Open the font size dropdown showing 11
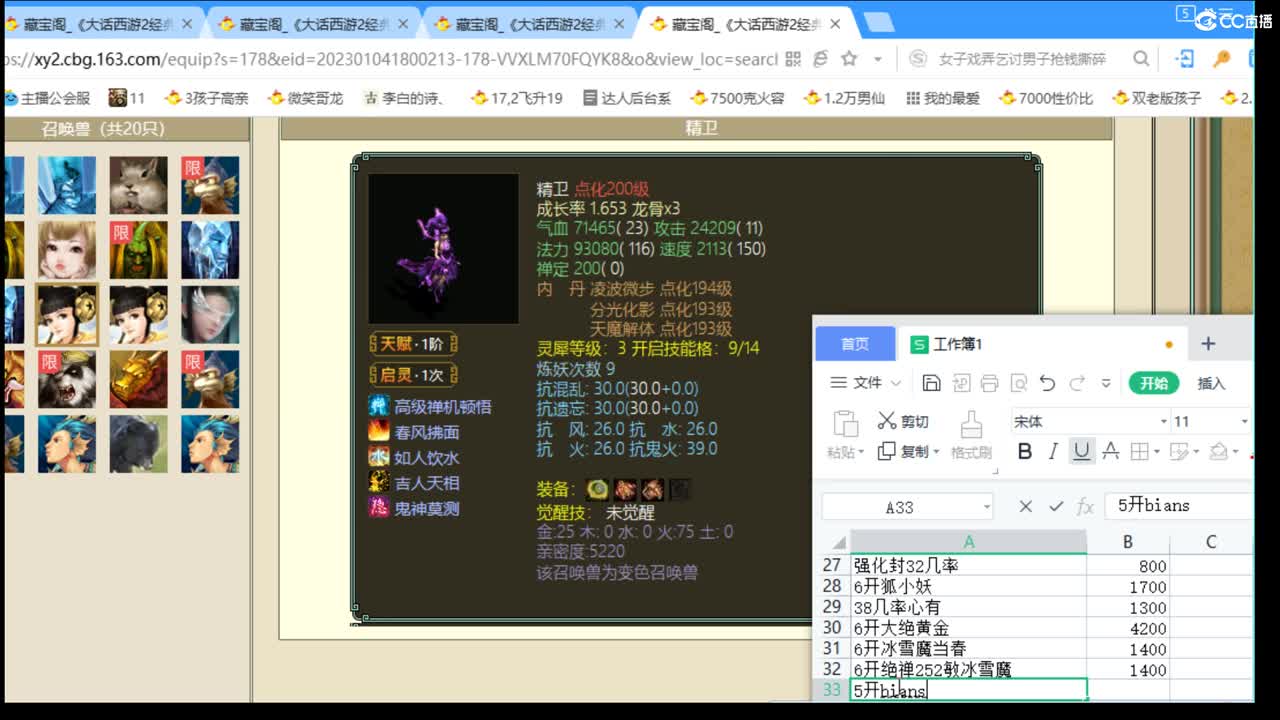This screenshot has width=1280, height=720. coord(1245,422)
